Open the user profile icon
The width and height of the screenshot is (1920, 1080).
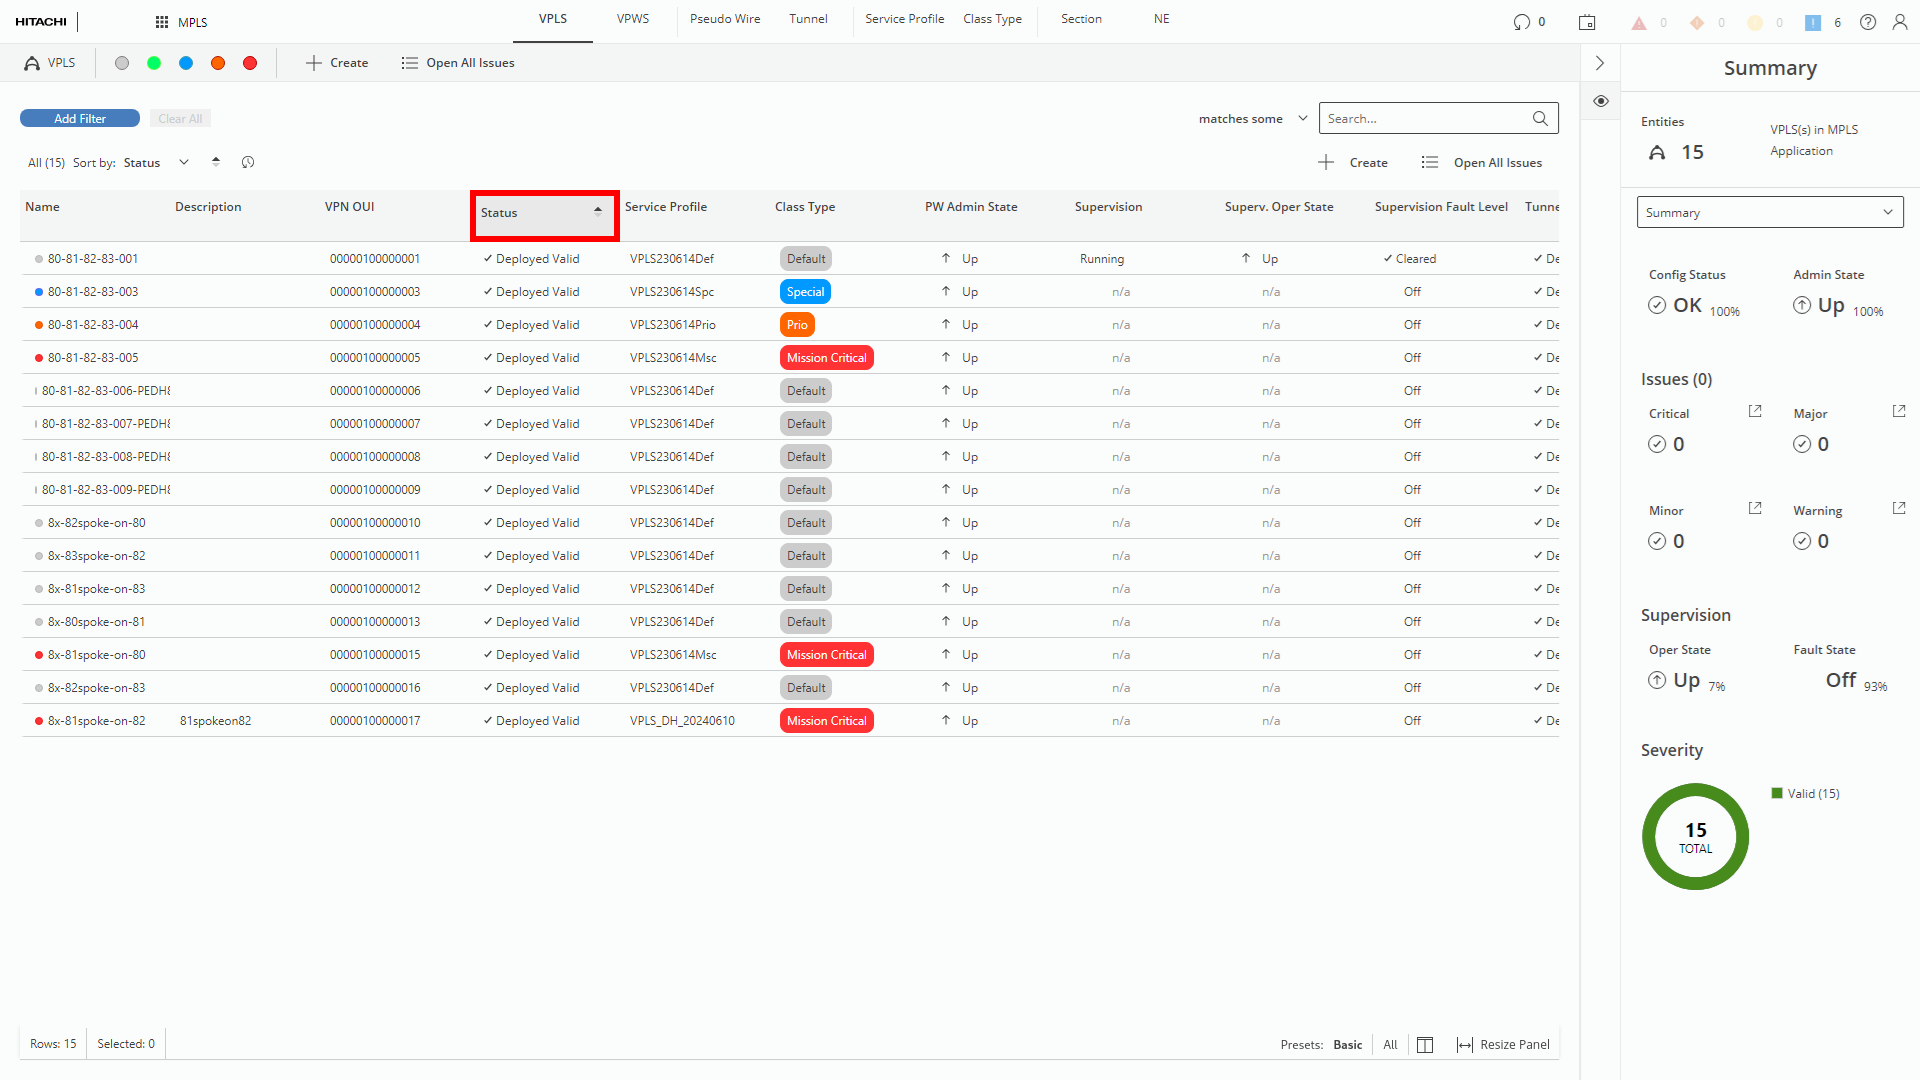1899,22
